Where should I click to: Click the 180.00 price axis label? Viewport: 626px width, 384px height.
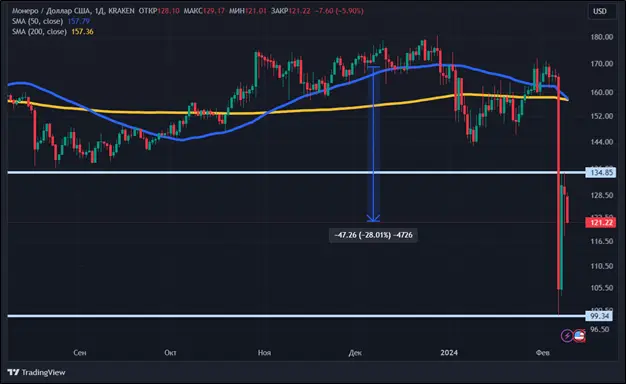[602, 37]
